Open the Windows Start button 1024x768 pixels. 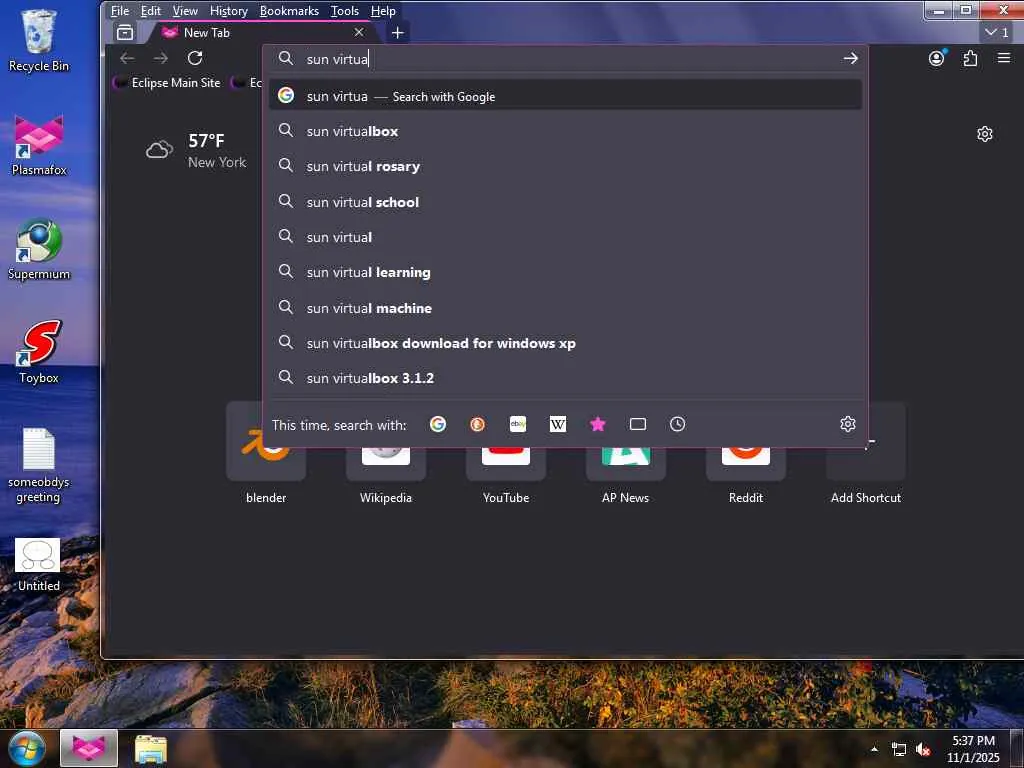26,748
